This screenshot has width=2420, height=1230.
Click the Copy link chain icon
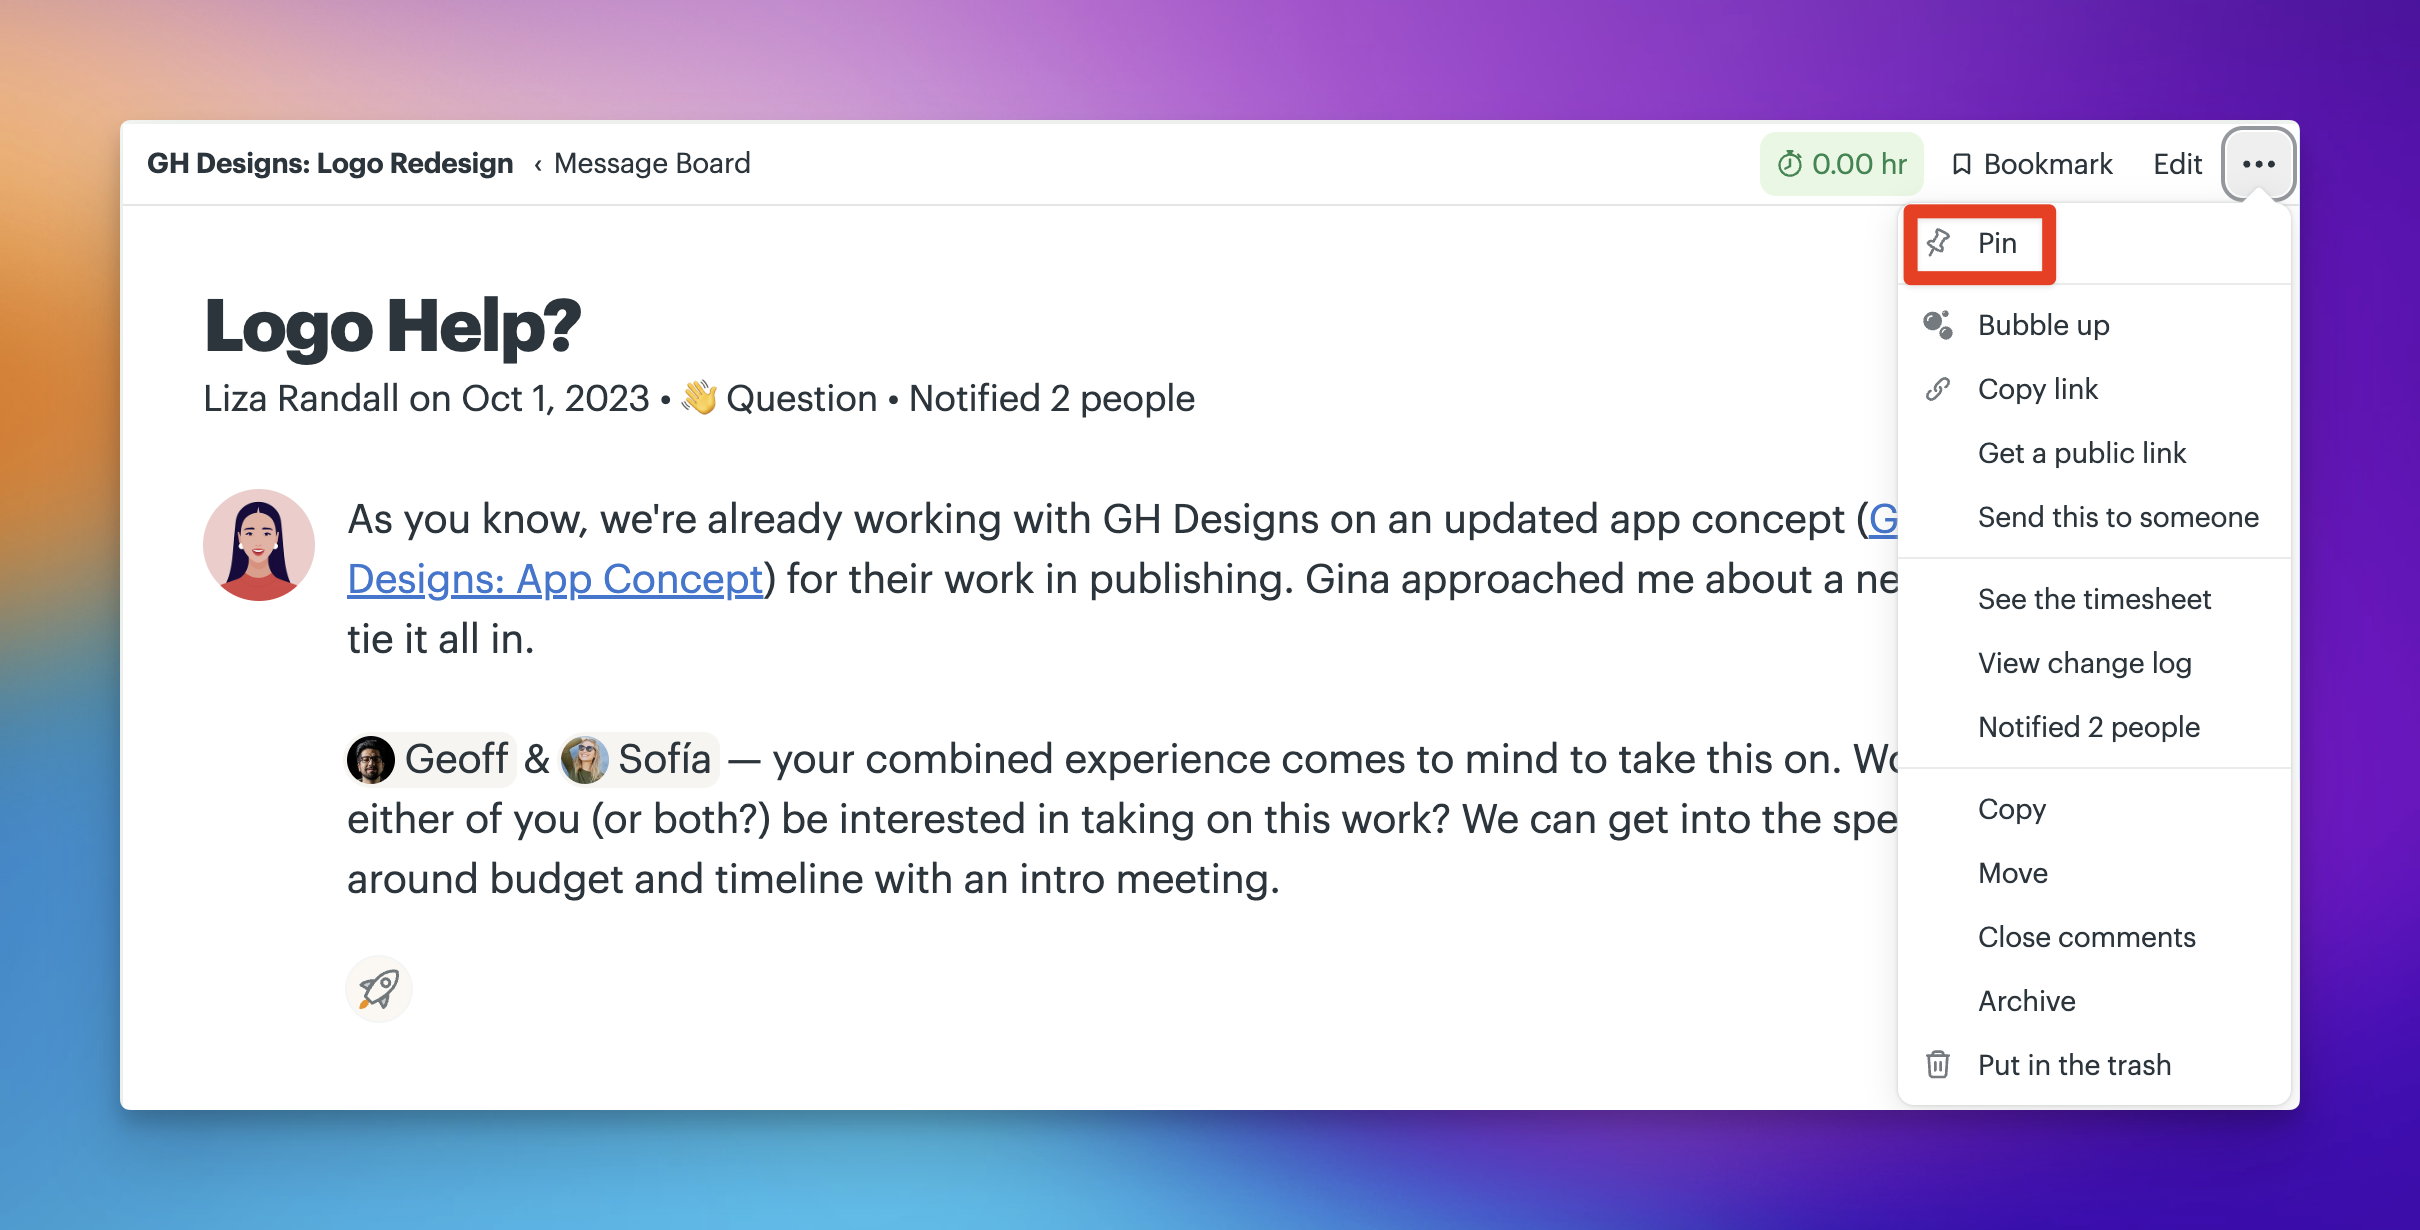[1938, 389]
